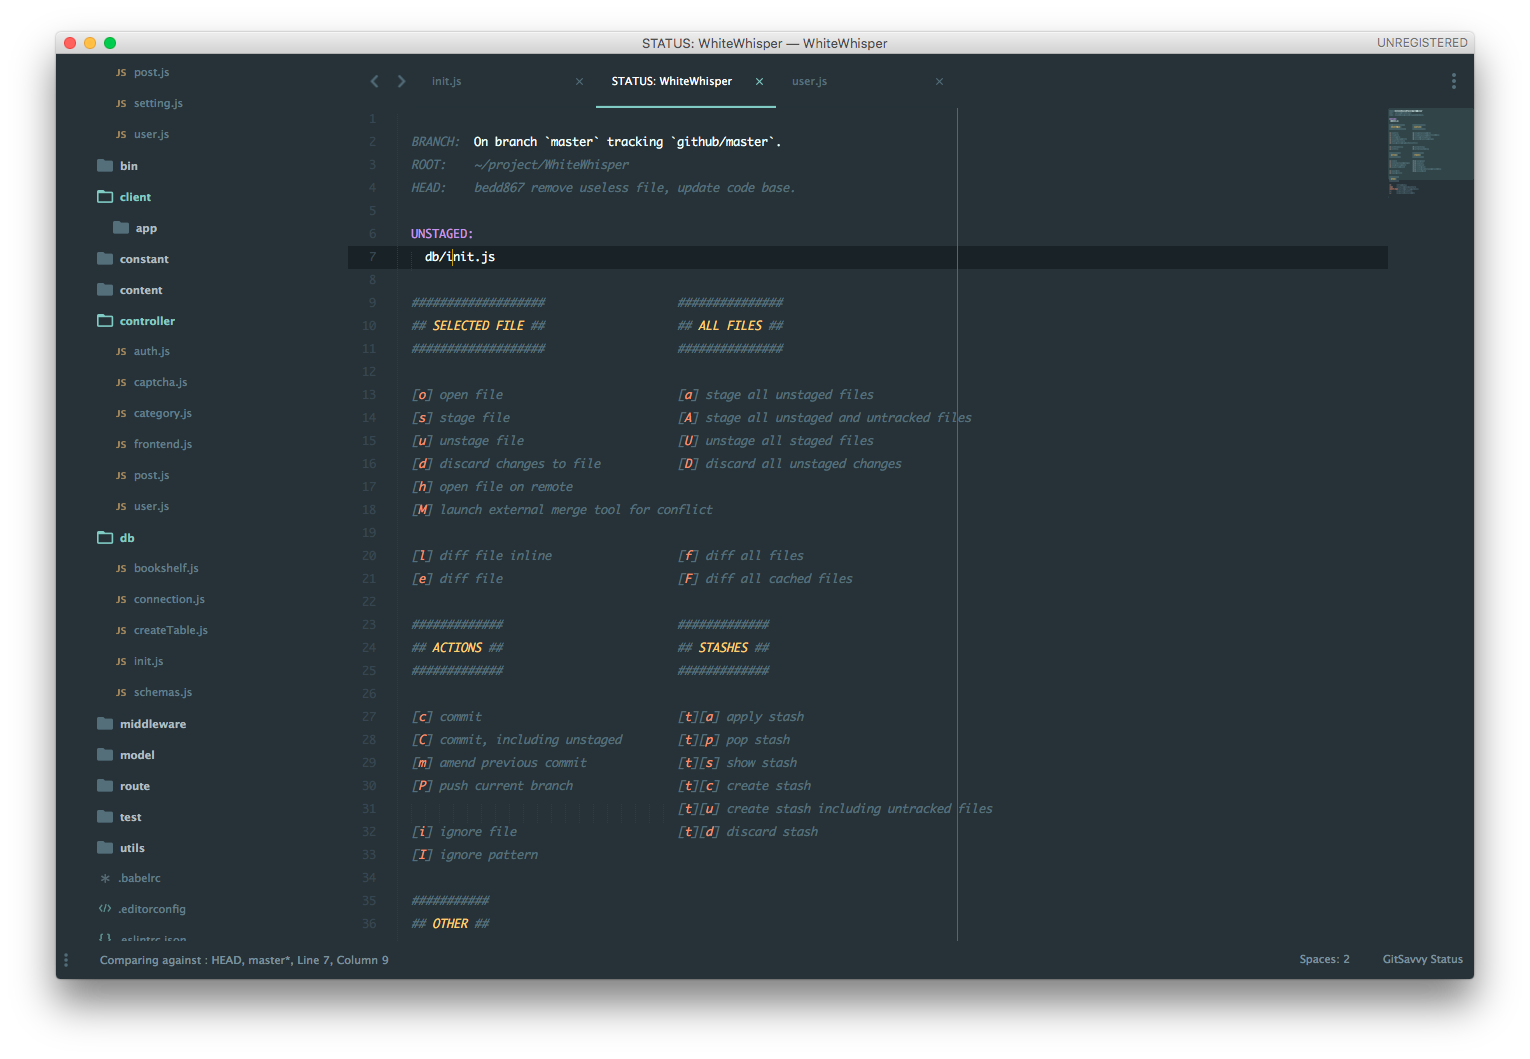This screenshot has height=1059, width=1530.
Task: Switch to the user.js tab
Action: click(x=809, y=81)
